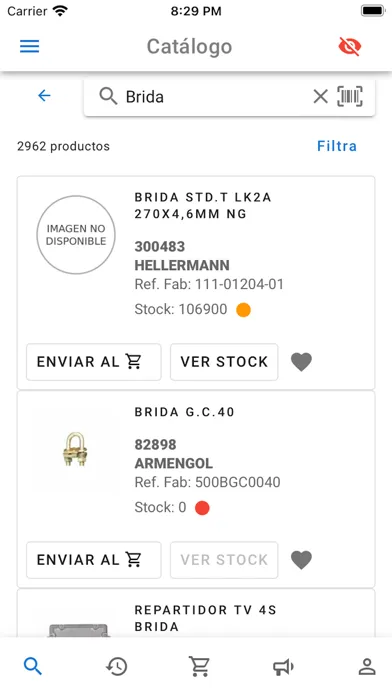This screenshot has width=392, height=696.
Task: Open the BRIDA G.C.40 product image
Action: 75,449
